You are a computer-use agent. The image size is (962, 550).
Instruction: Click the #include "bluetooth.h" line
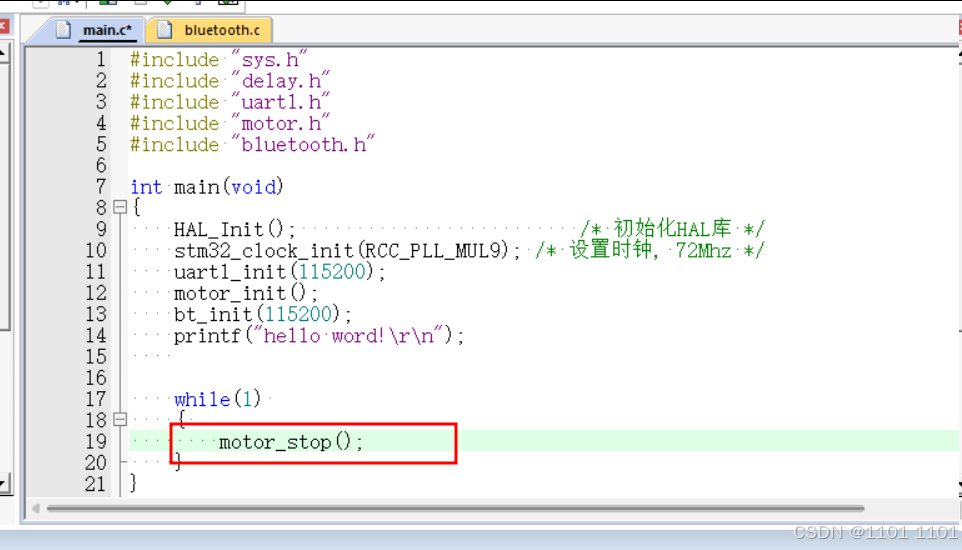pos(252,144)
